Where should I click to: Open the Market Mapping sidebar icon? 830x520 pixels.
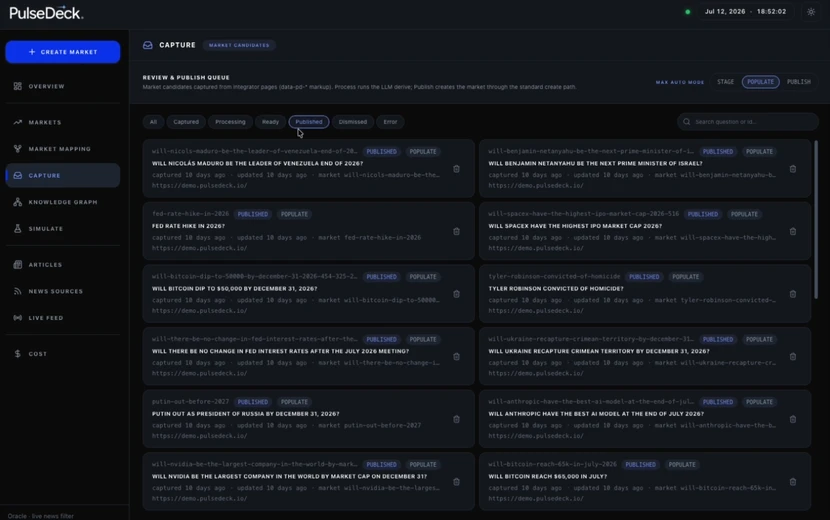point(17,149)
